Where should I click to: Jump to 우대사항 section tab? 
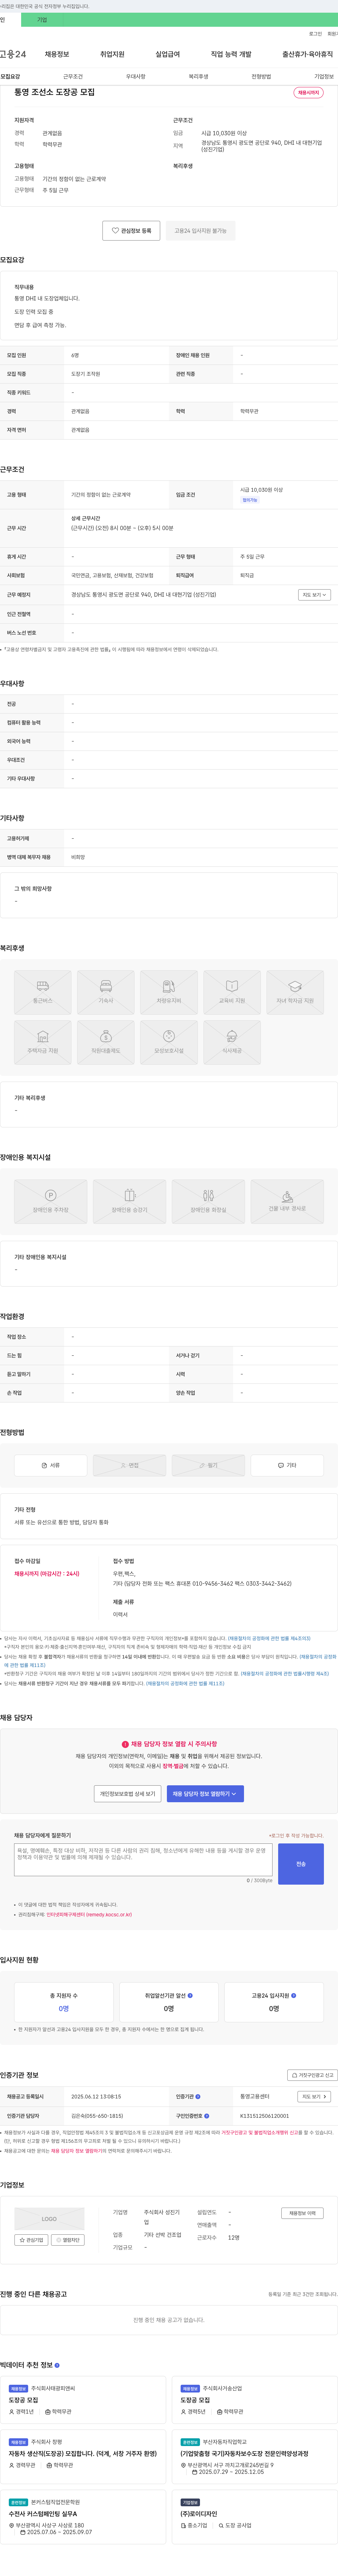tap(136, 76)
